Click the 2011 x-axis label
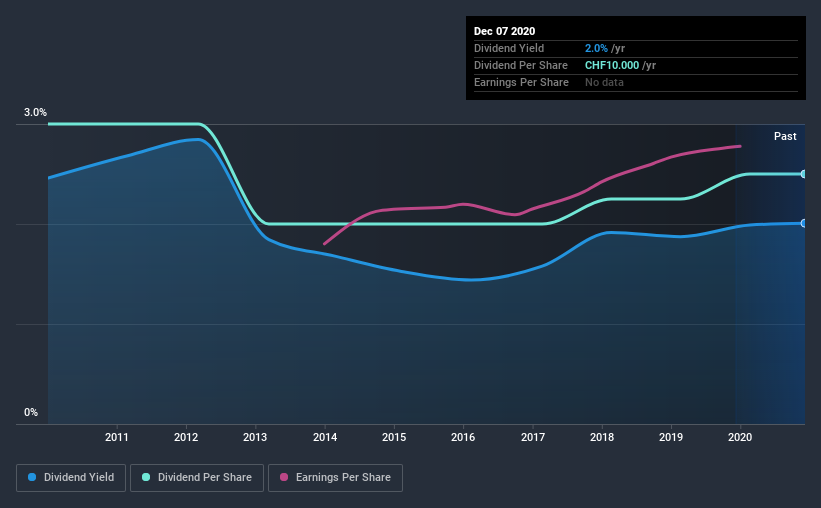This screenshot has width=821, height=508. pyautogui.click(x=117, y=437)
